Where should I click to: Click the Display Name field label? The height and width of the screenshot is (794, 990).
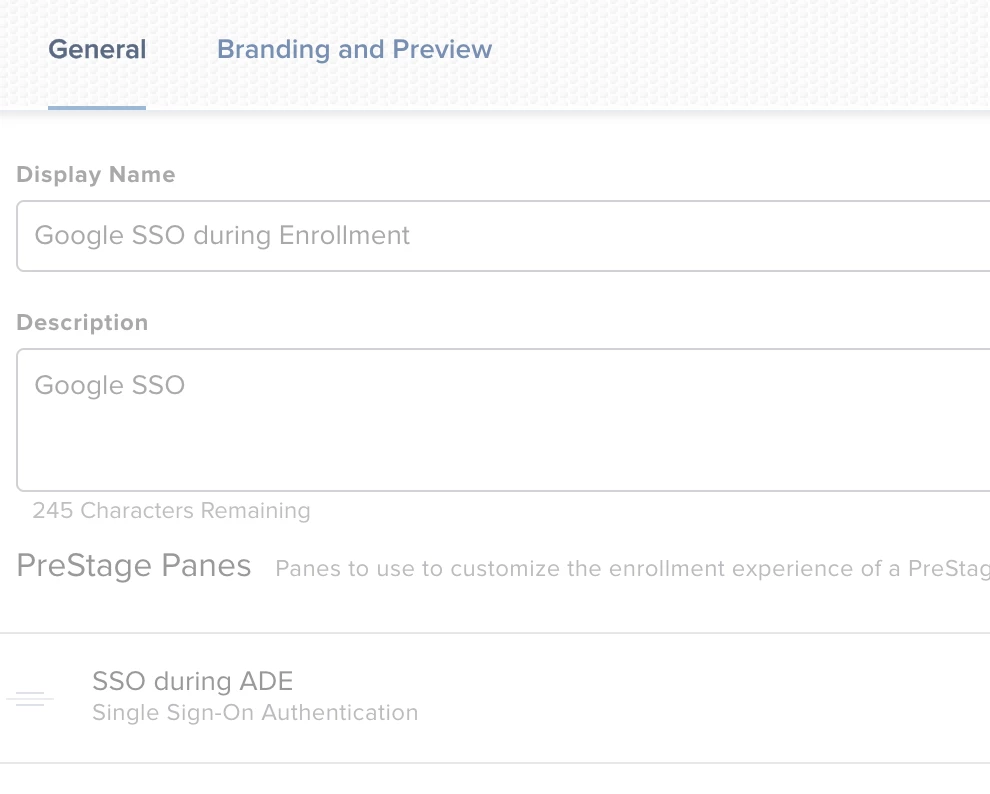95,175
